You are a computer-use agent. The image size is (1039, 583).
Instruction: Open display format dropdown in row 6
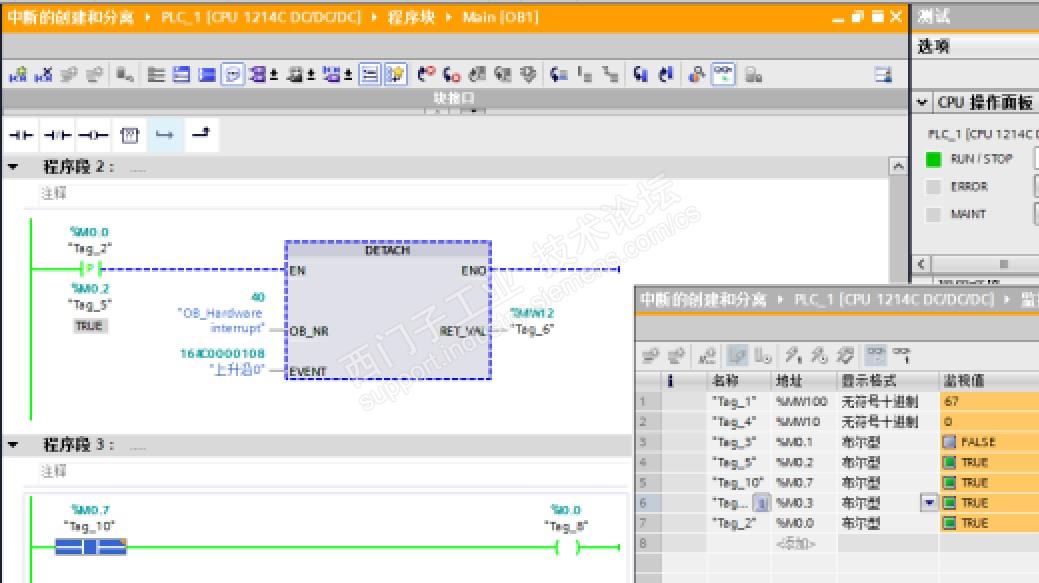coord(929,503)
